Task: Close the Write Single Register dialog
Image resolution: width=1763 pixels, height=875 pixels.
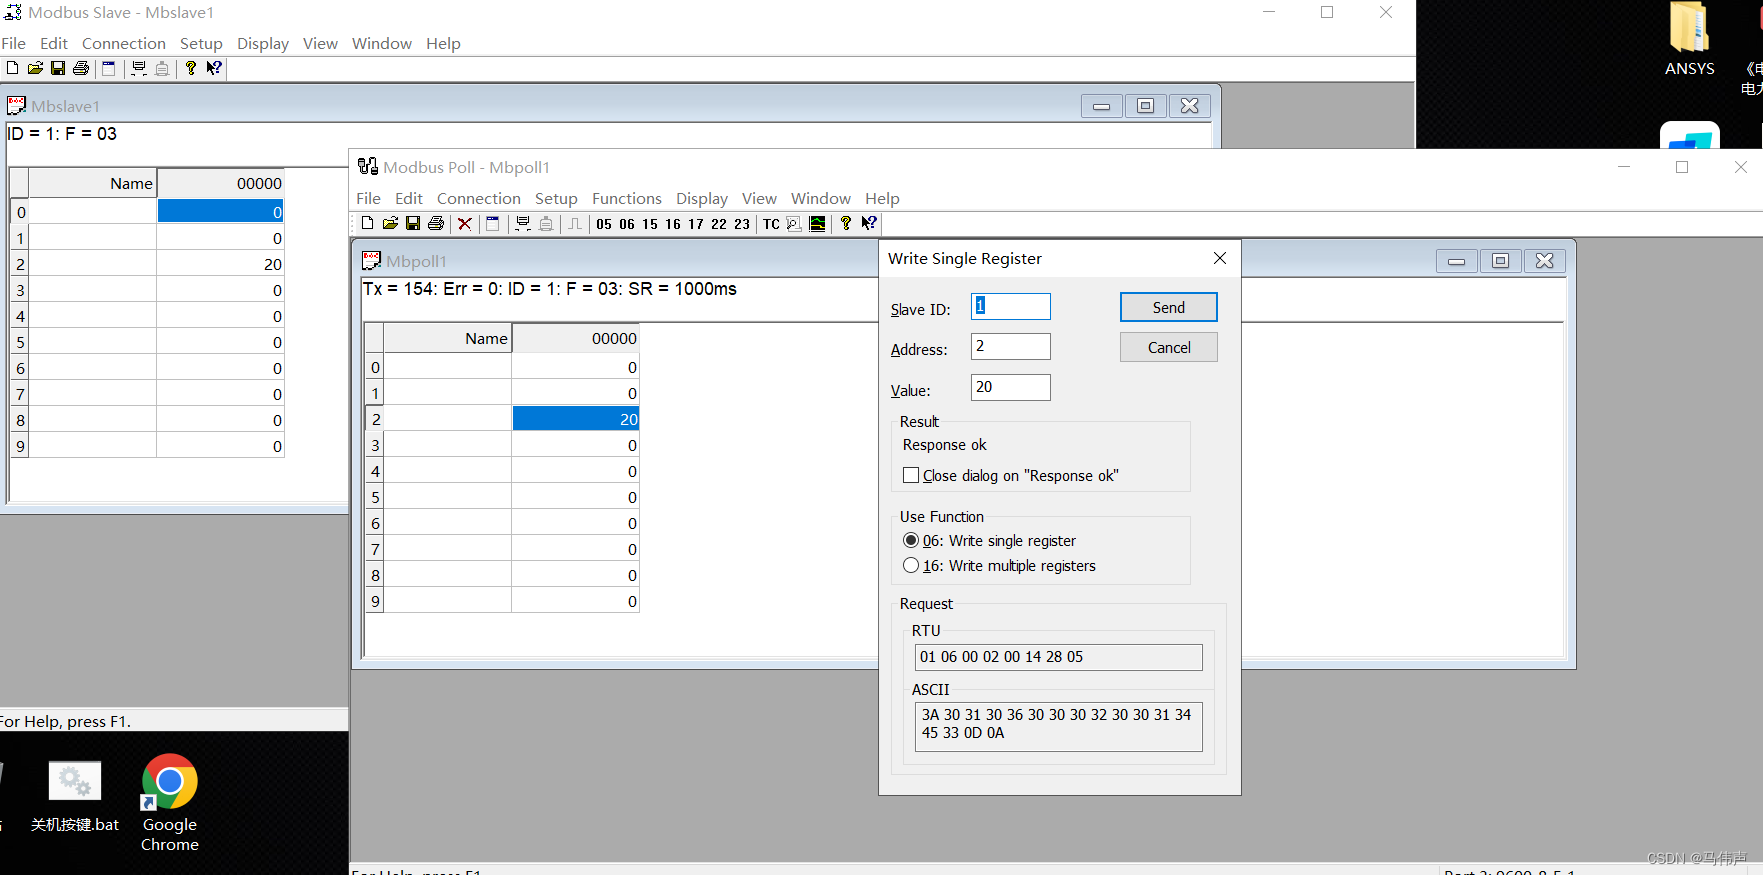Action: click(1220, 258)
